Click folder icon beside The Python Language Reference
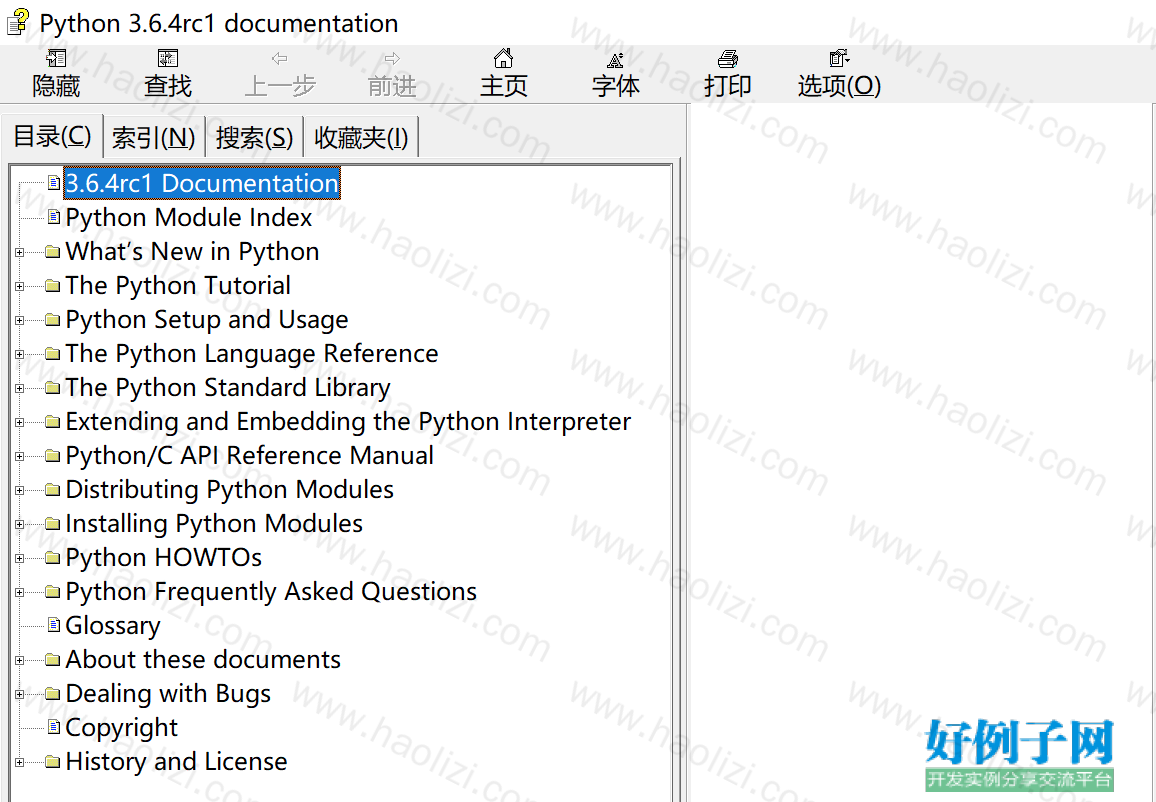The width and height of the screenshot is (1156, 802). tap(52, 353)
